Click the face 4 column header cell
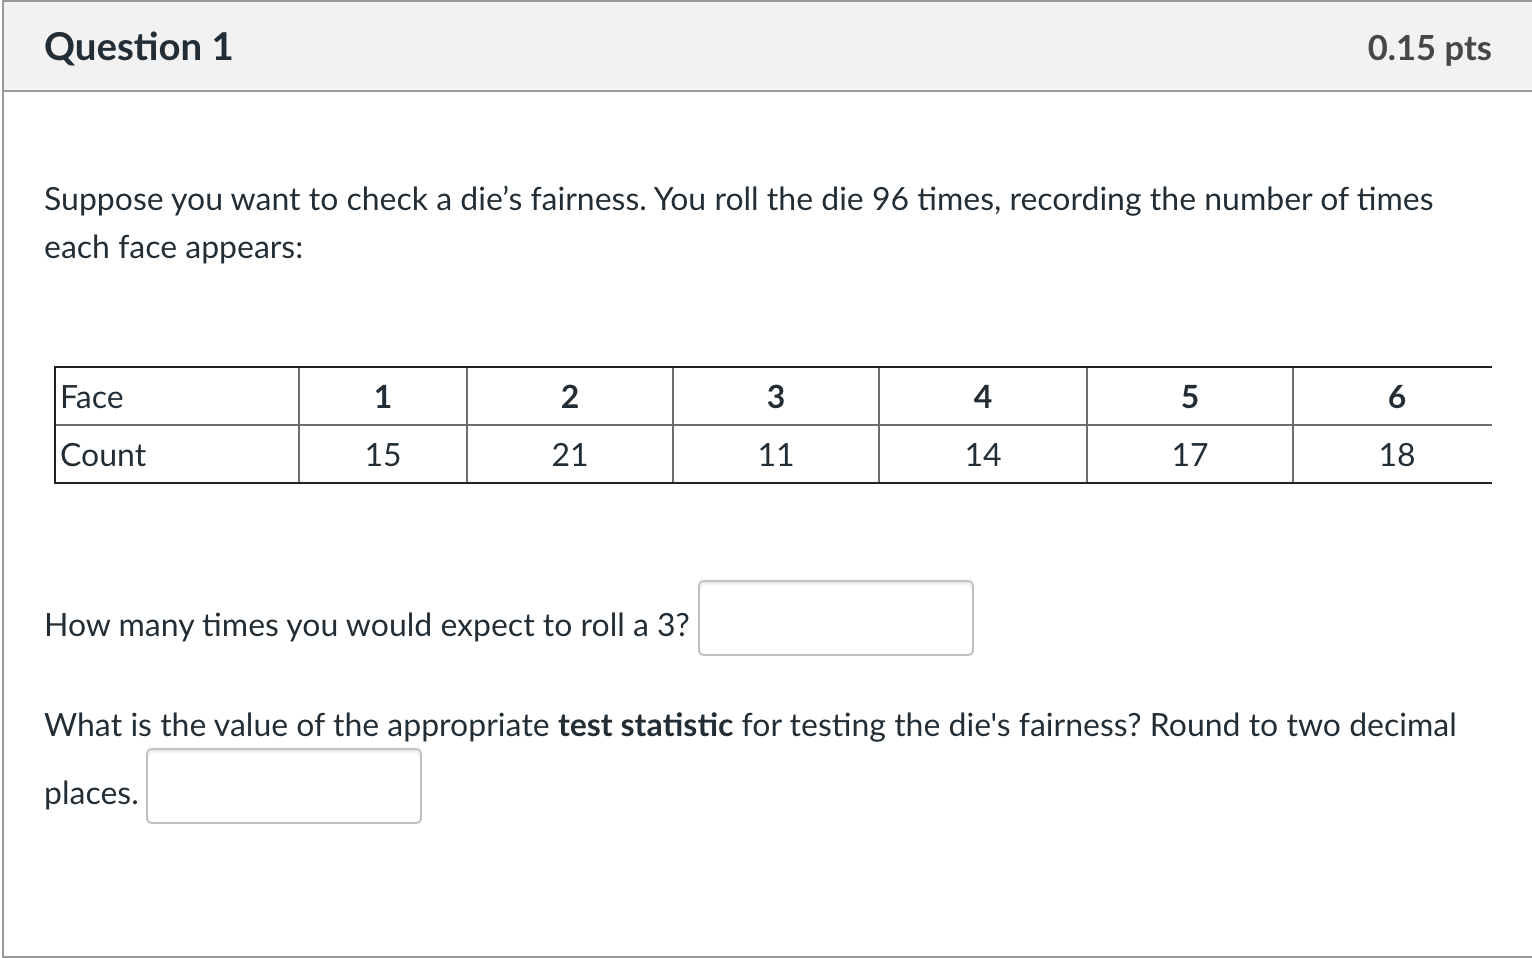Image resolution: width=1532 pixels, height=958 pixels. [983, 397]
